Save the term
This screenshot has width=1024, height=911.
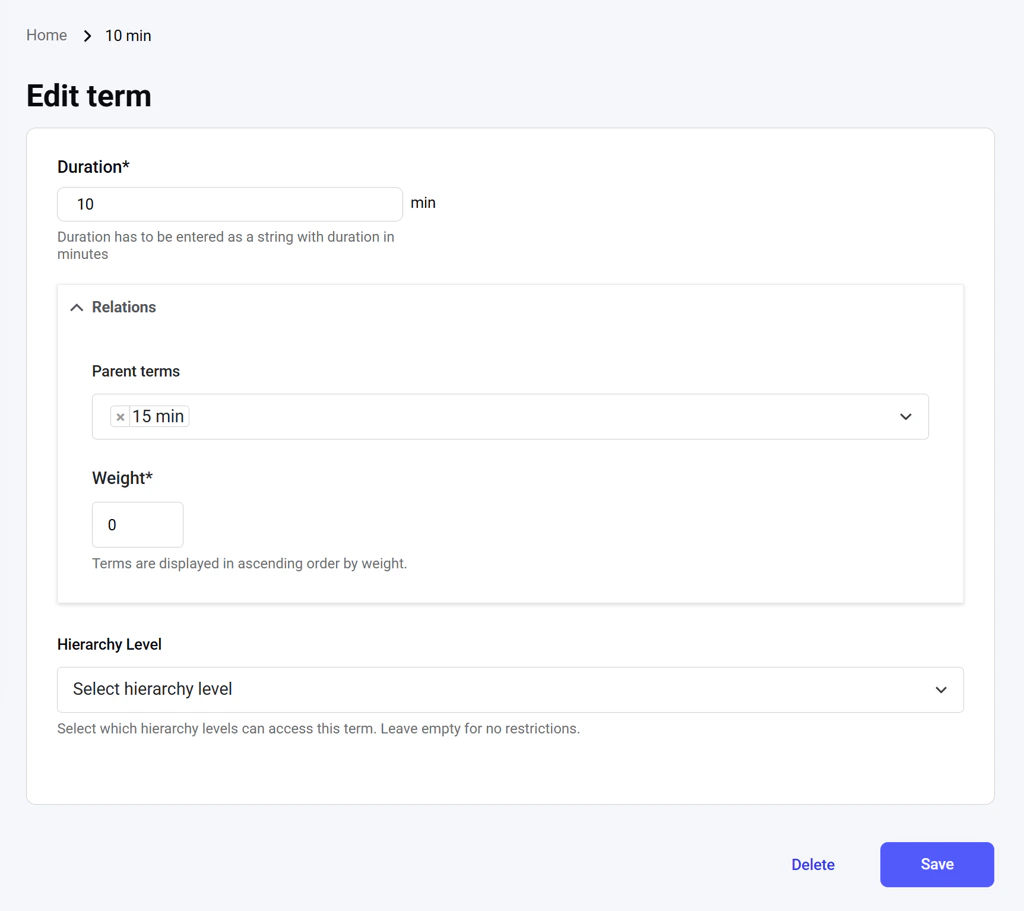click(x=936, y=865)
